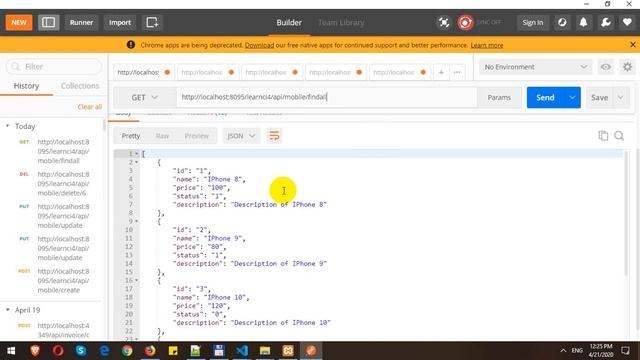640x360 pixels.
Task: Open new window icon in toolbar
Action: pos(152,22)
